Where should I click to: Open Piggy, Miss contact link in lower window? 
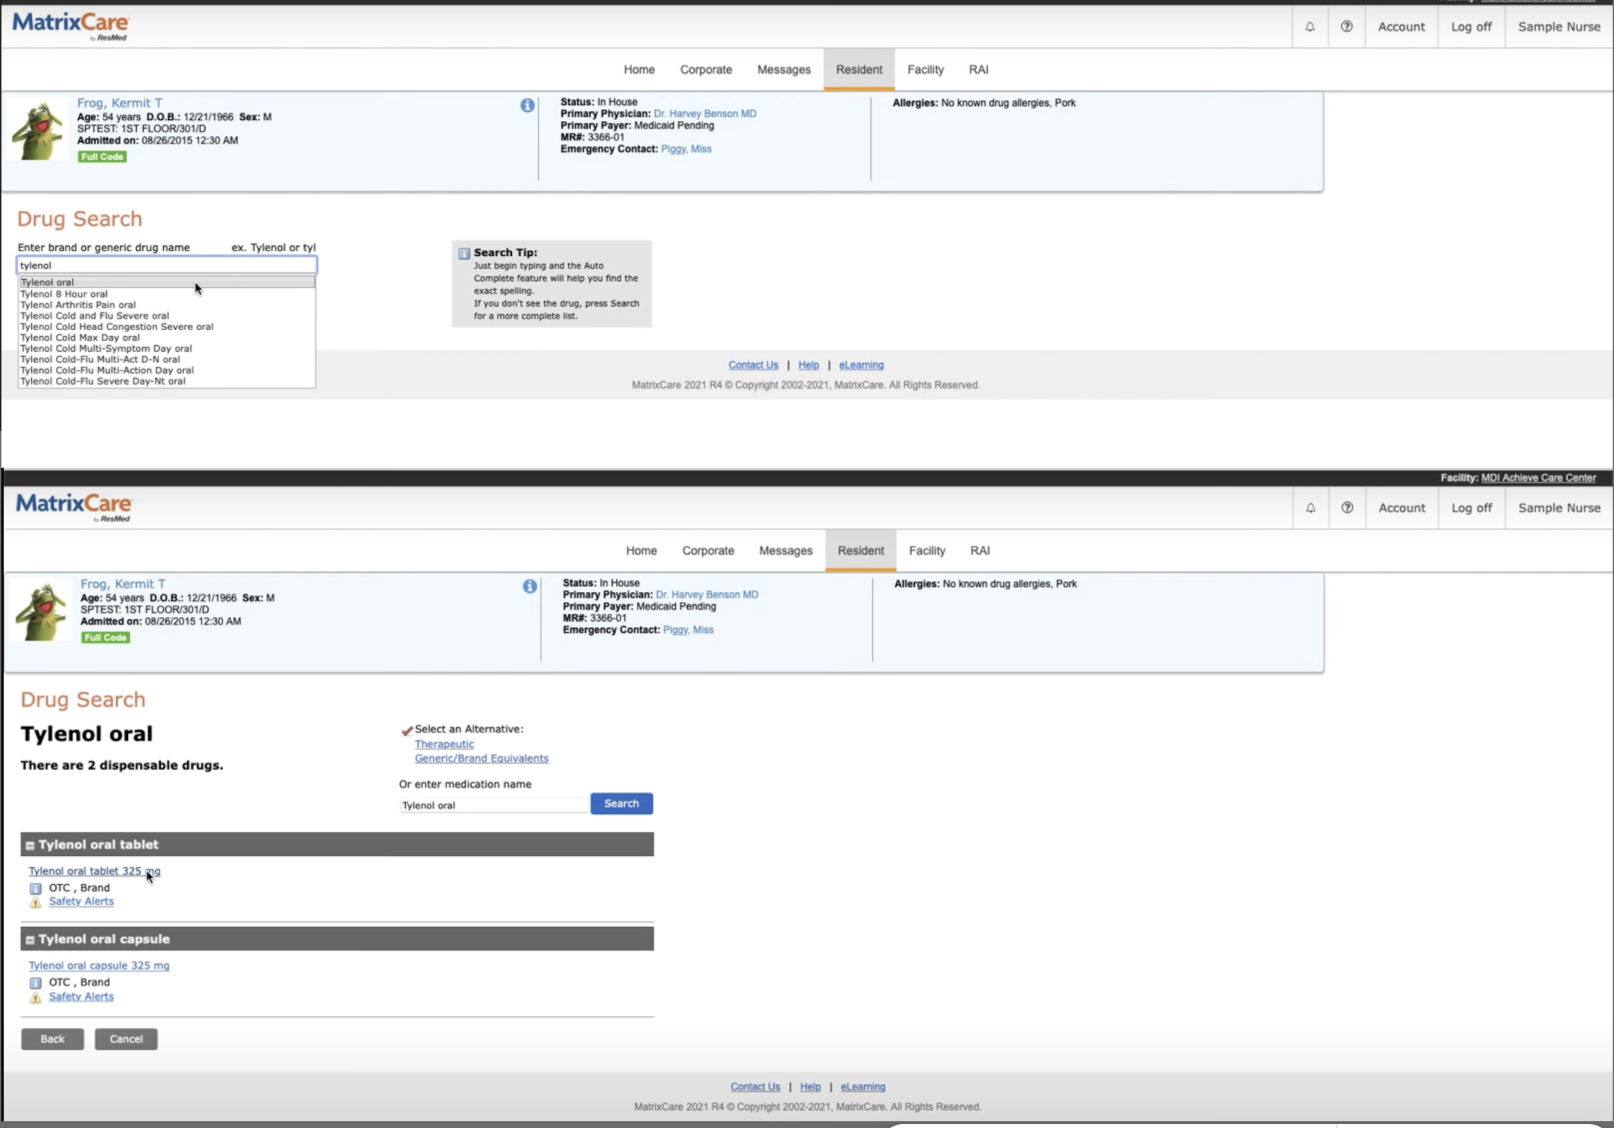pyautogui.click(x=688, y=630)
